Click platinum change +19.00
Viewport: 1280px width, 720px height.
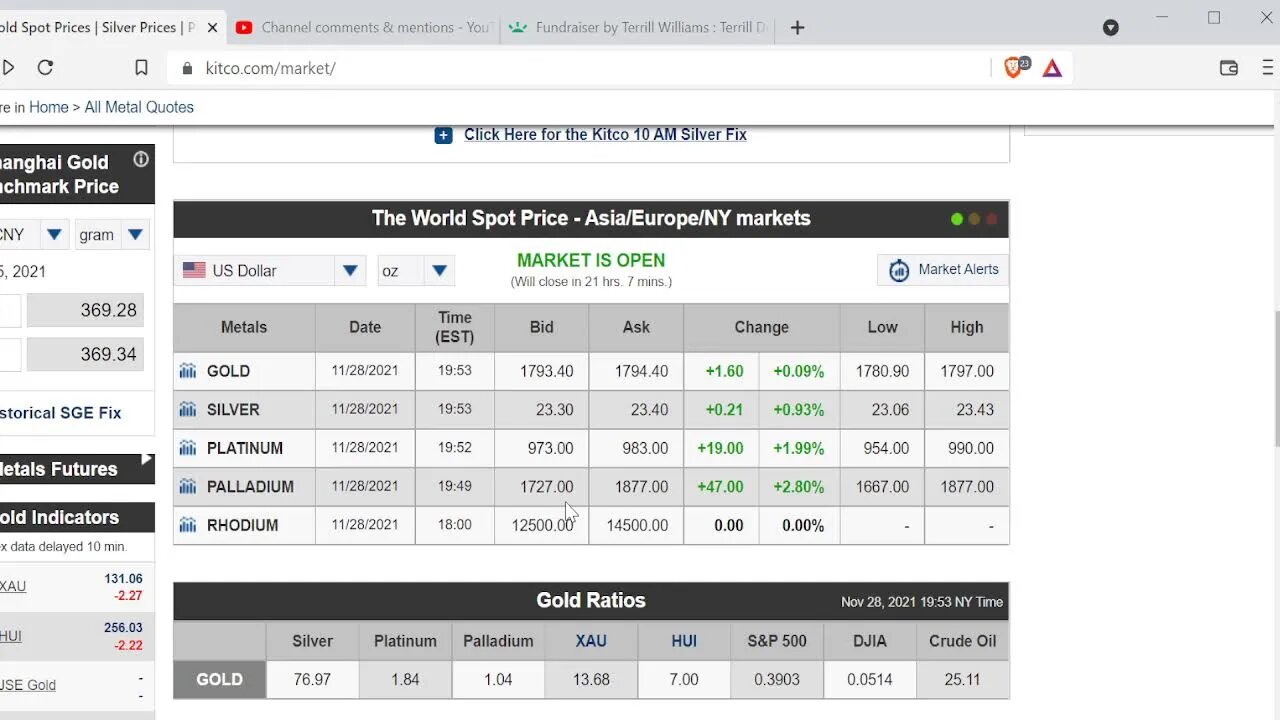coord(720,448)
